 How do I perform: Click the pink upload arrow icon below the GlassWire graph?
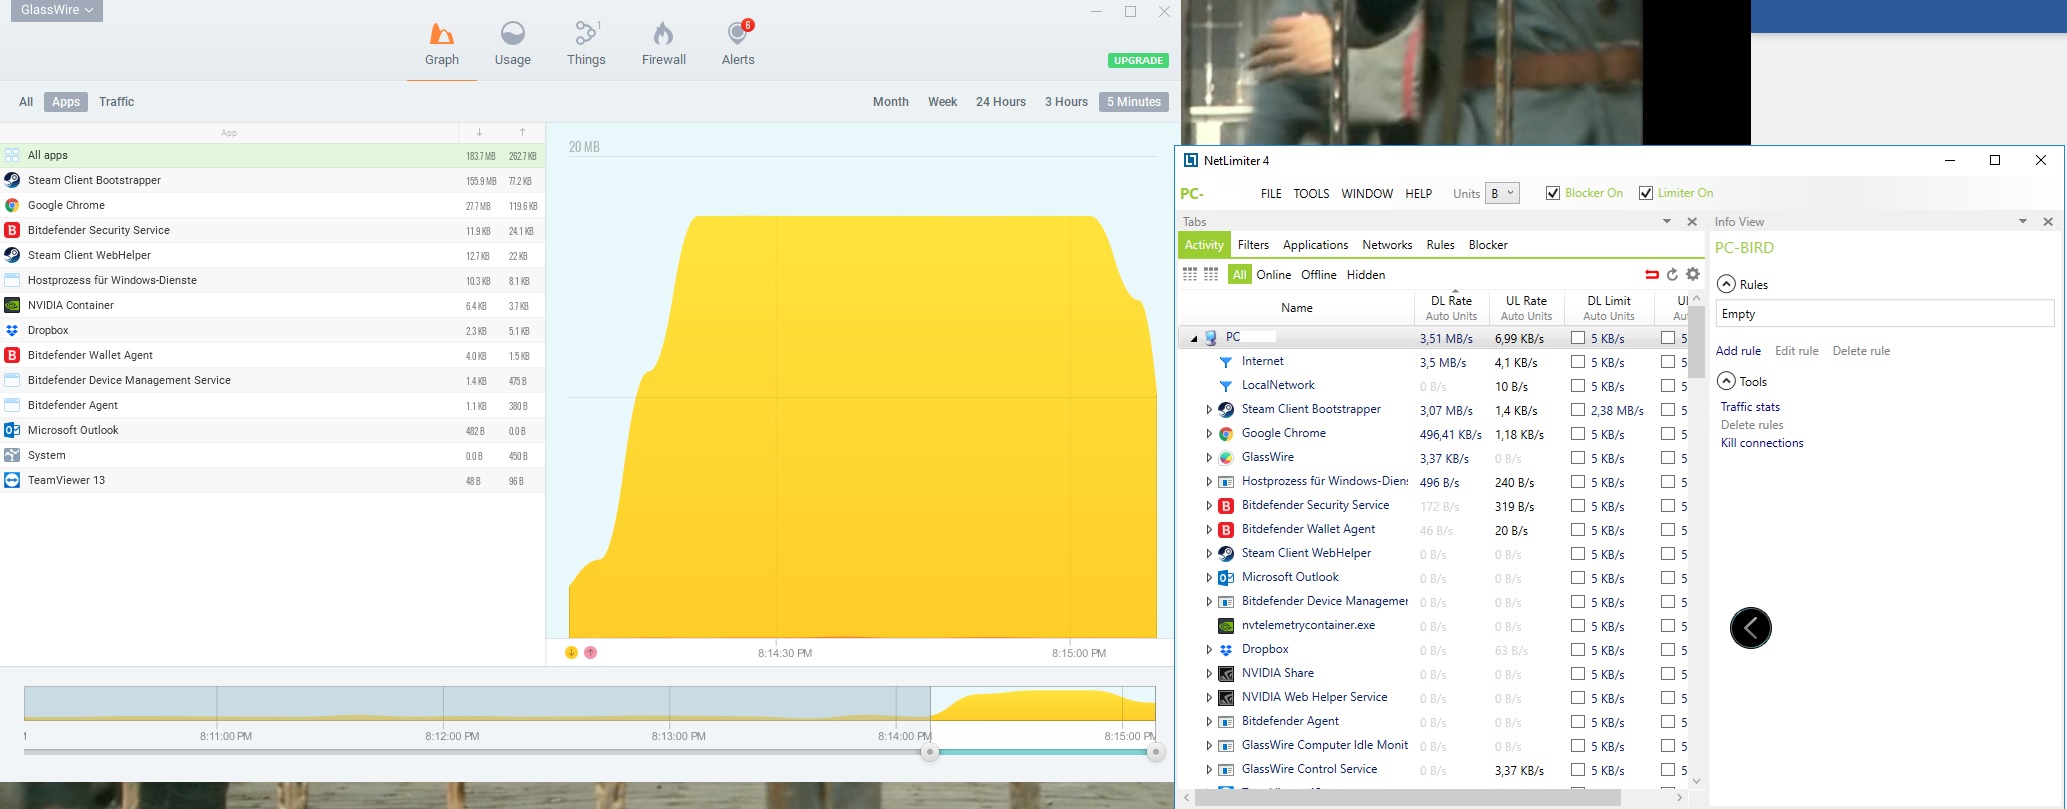tap(590, 653)
